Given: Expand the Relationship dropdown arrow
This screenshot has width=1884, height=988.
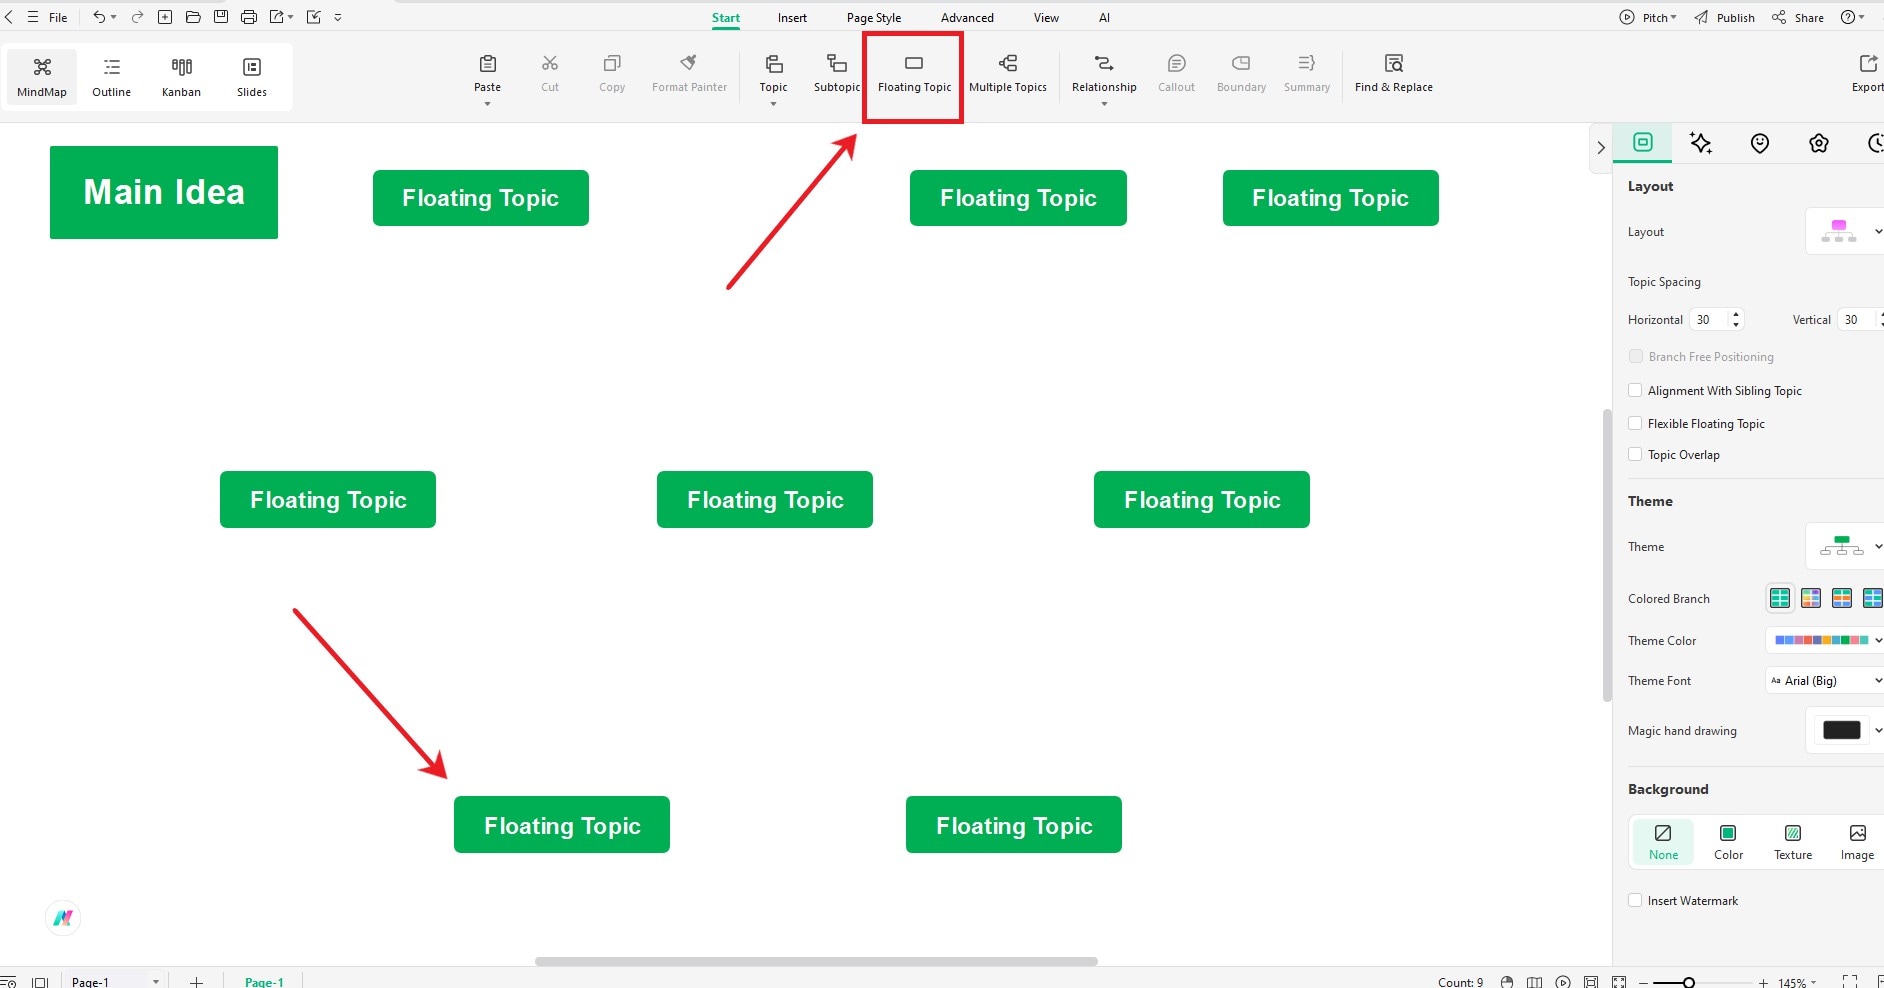Looking at the screenshot, I should [1104, 104].
